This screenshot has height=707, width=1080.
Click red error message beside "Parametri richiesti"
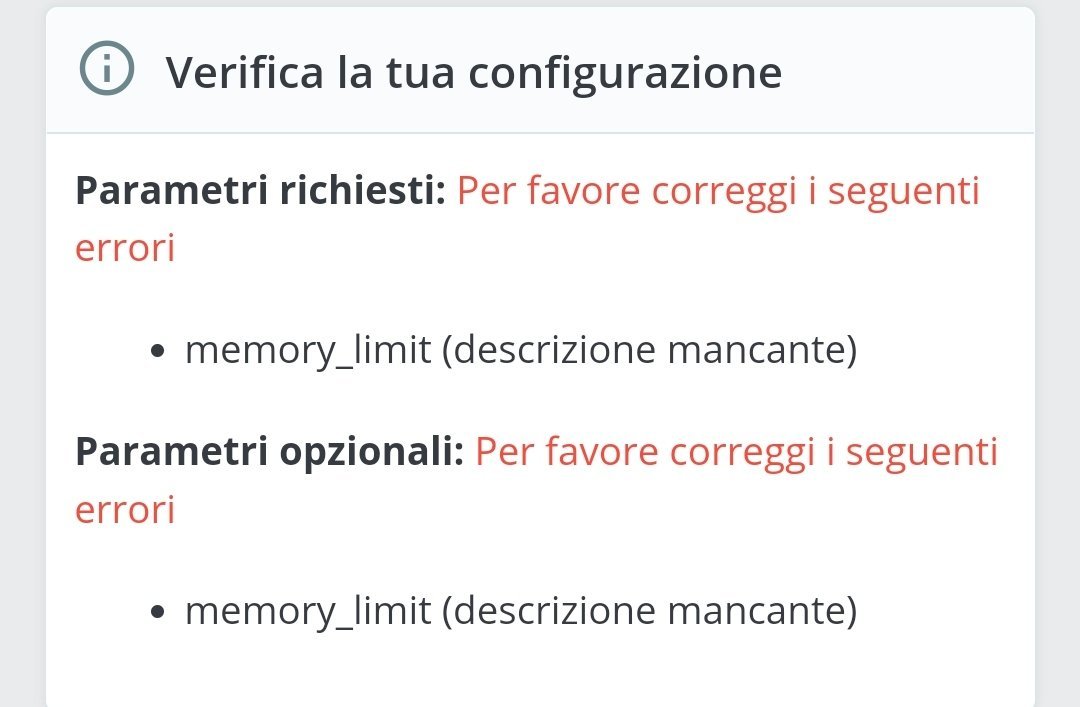718,190
